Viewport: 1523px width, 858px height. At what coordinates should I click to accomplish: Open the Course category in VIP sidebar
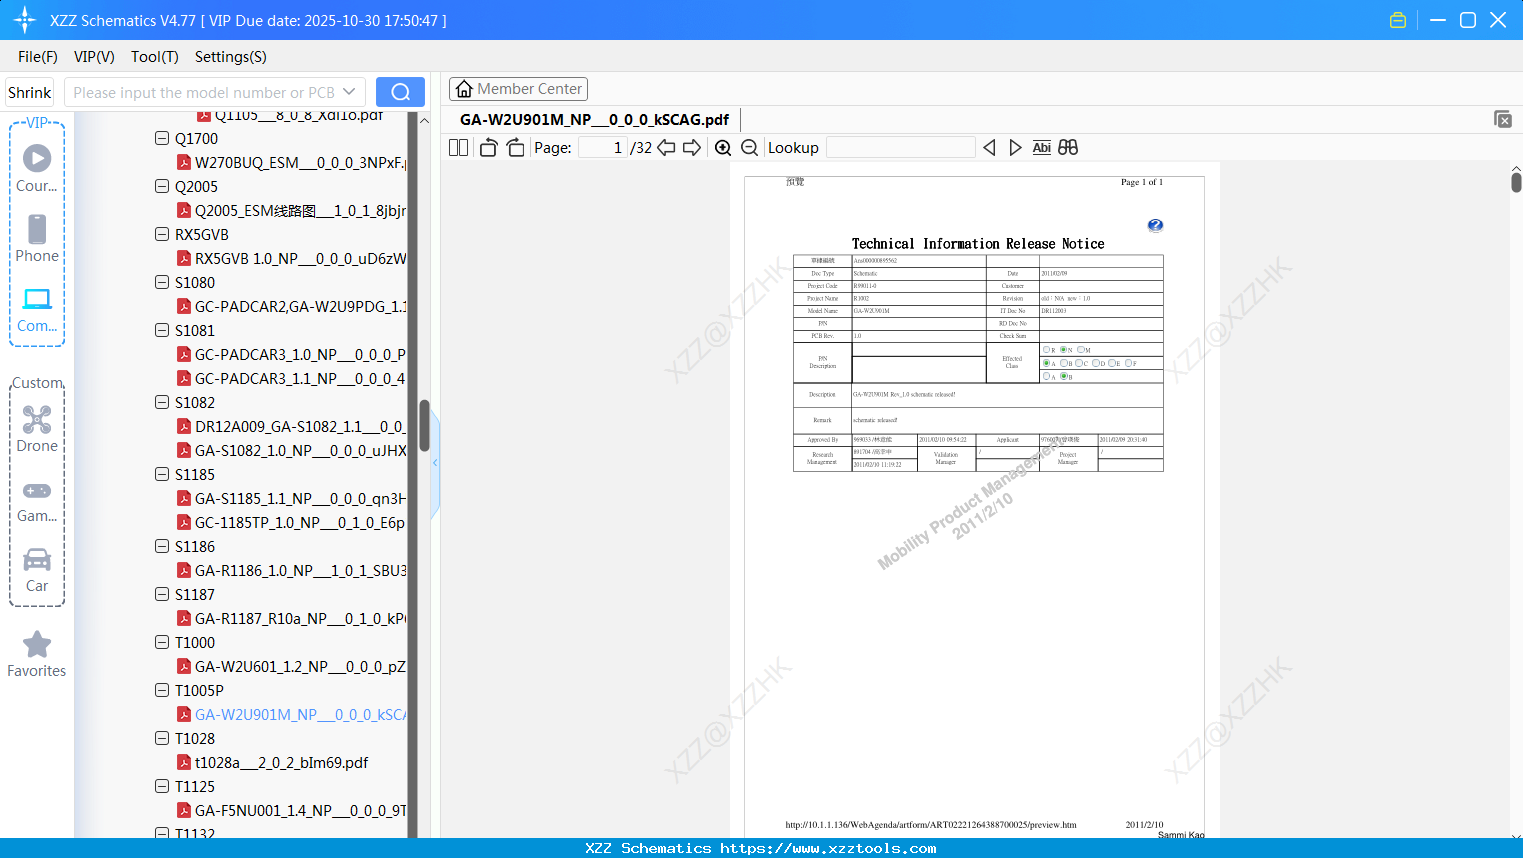(37, 168)
